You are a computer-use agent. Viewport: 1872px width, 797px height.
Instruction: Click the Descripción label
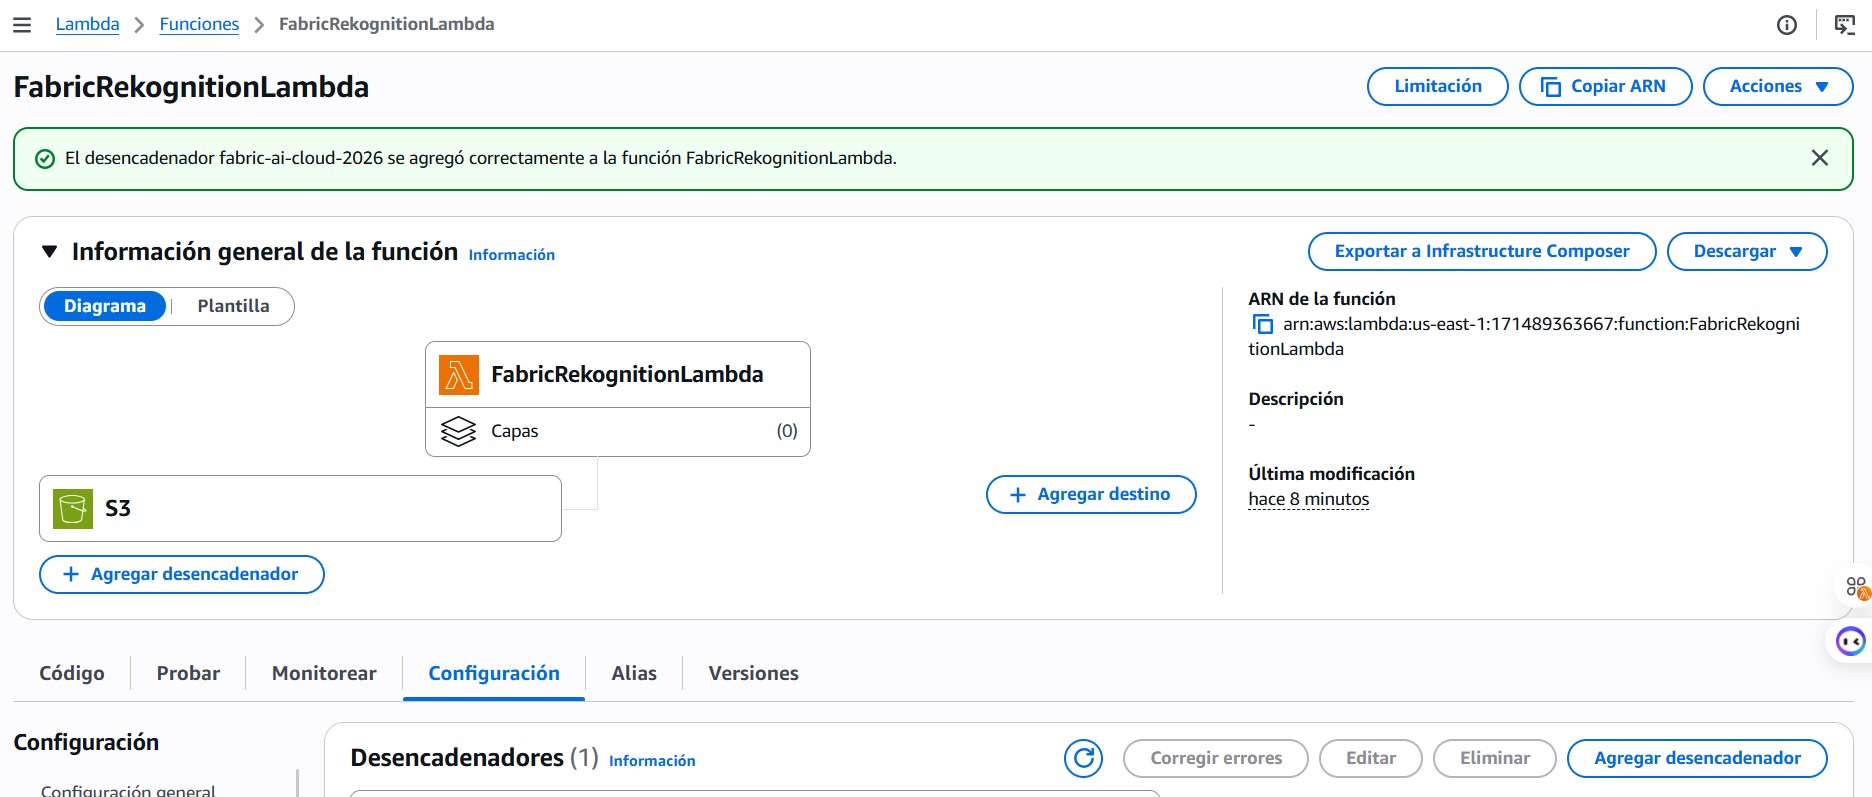(x=1296, y=399)
